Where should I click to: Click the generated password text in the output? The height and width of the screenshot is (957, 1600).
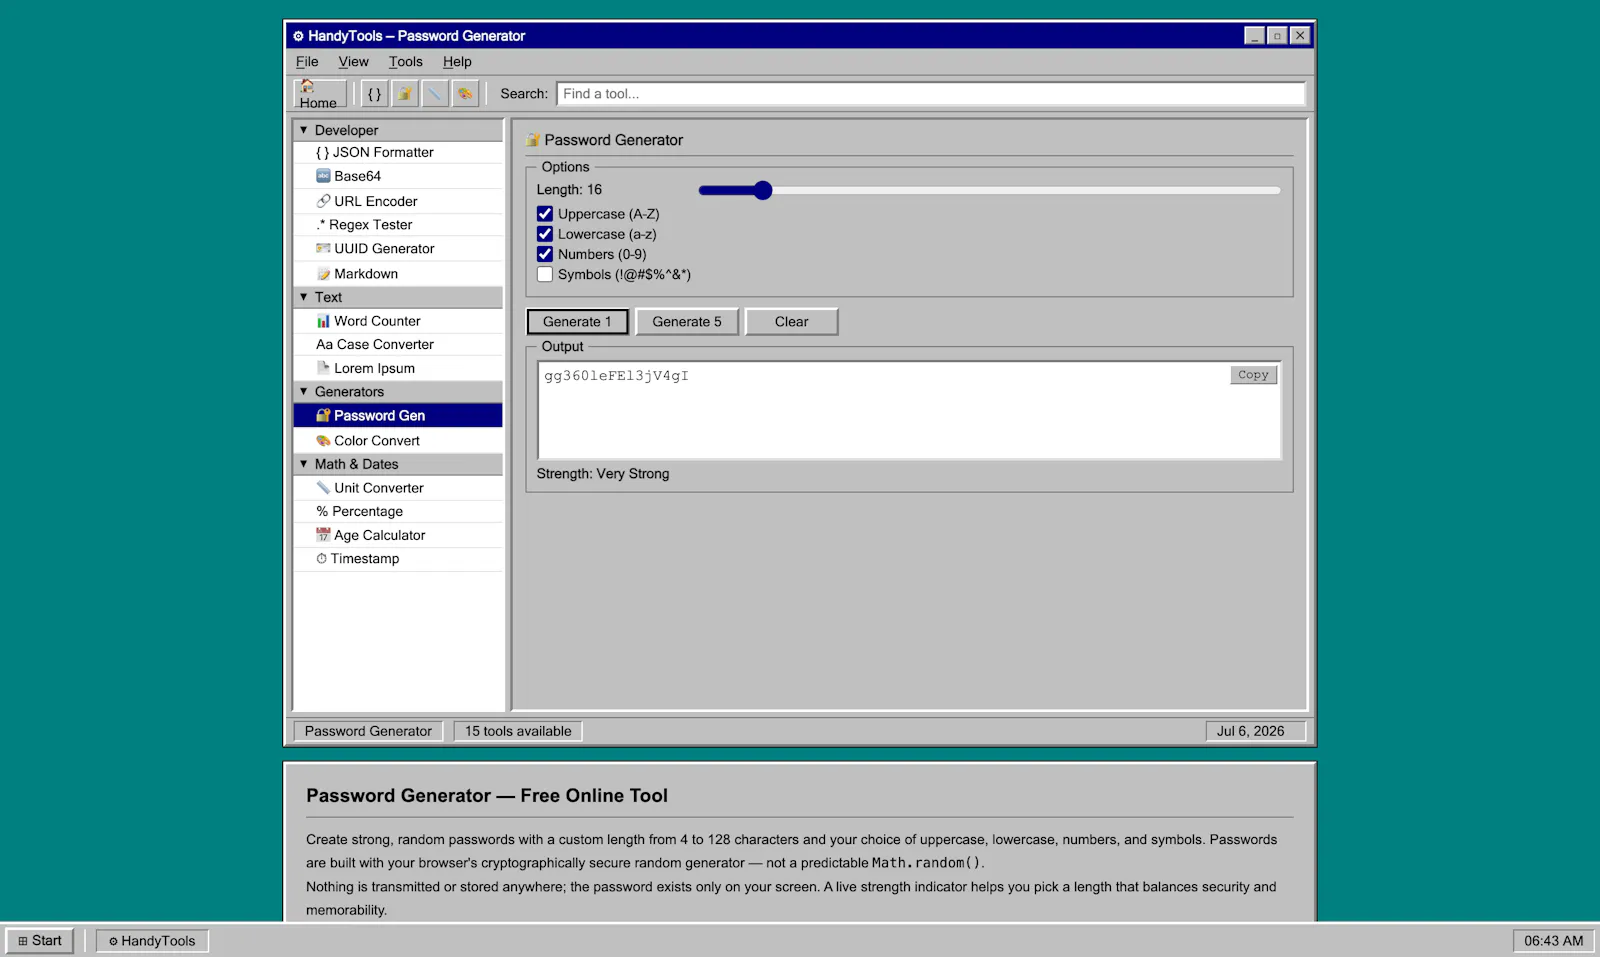[x=616, y=376]
